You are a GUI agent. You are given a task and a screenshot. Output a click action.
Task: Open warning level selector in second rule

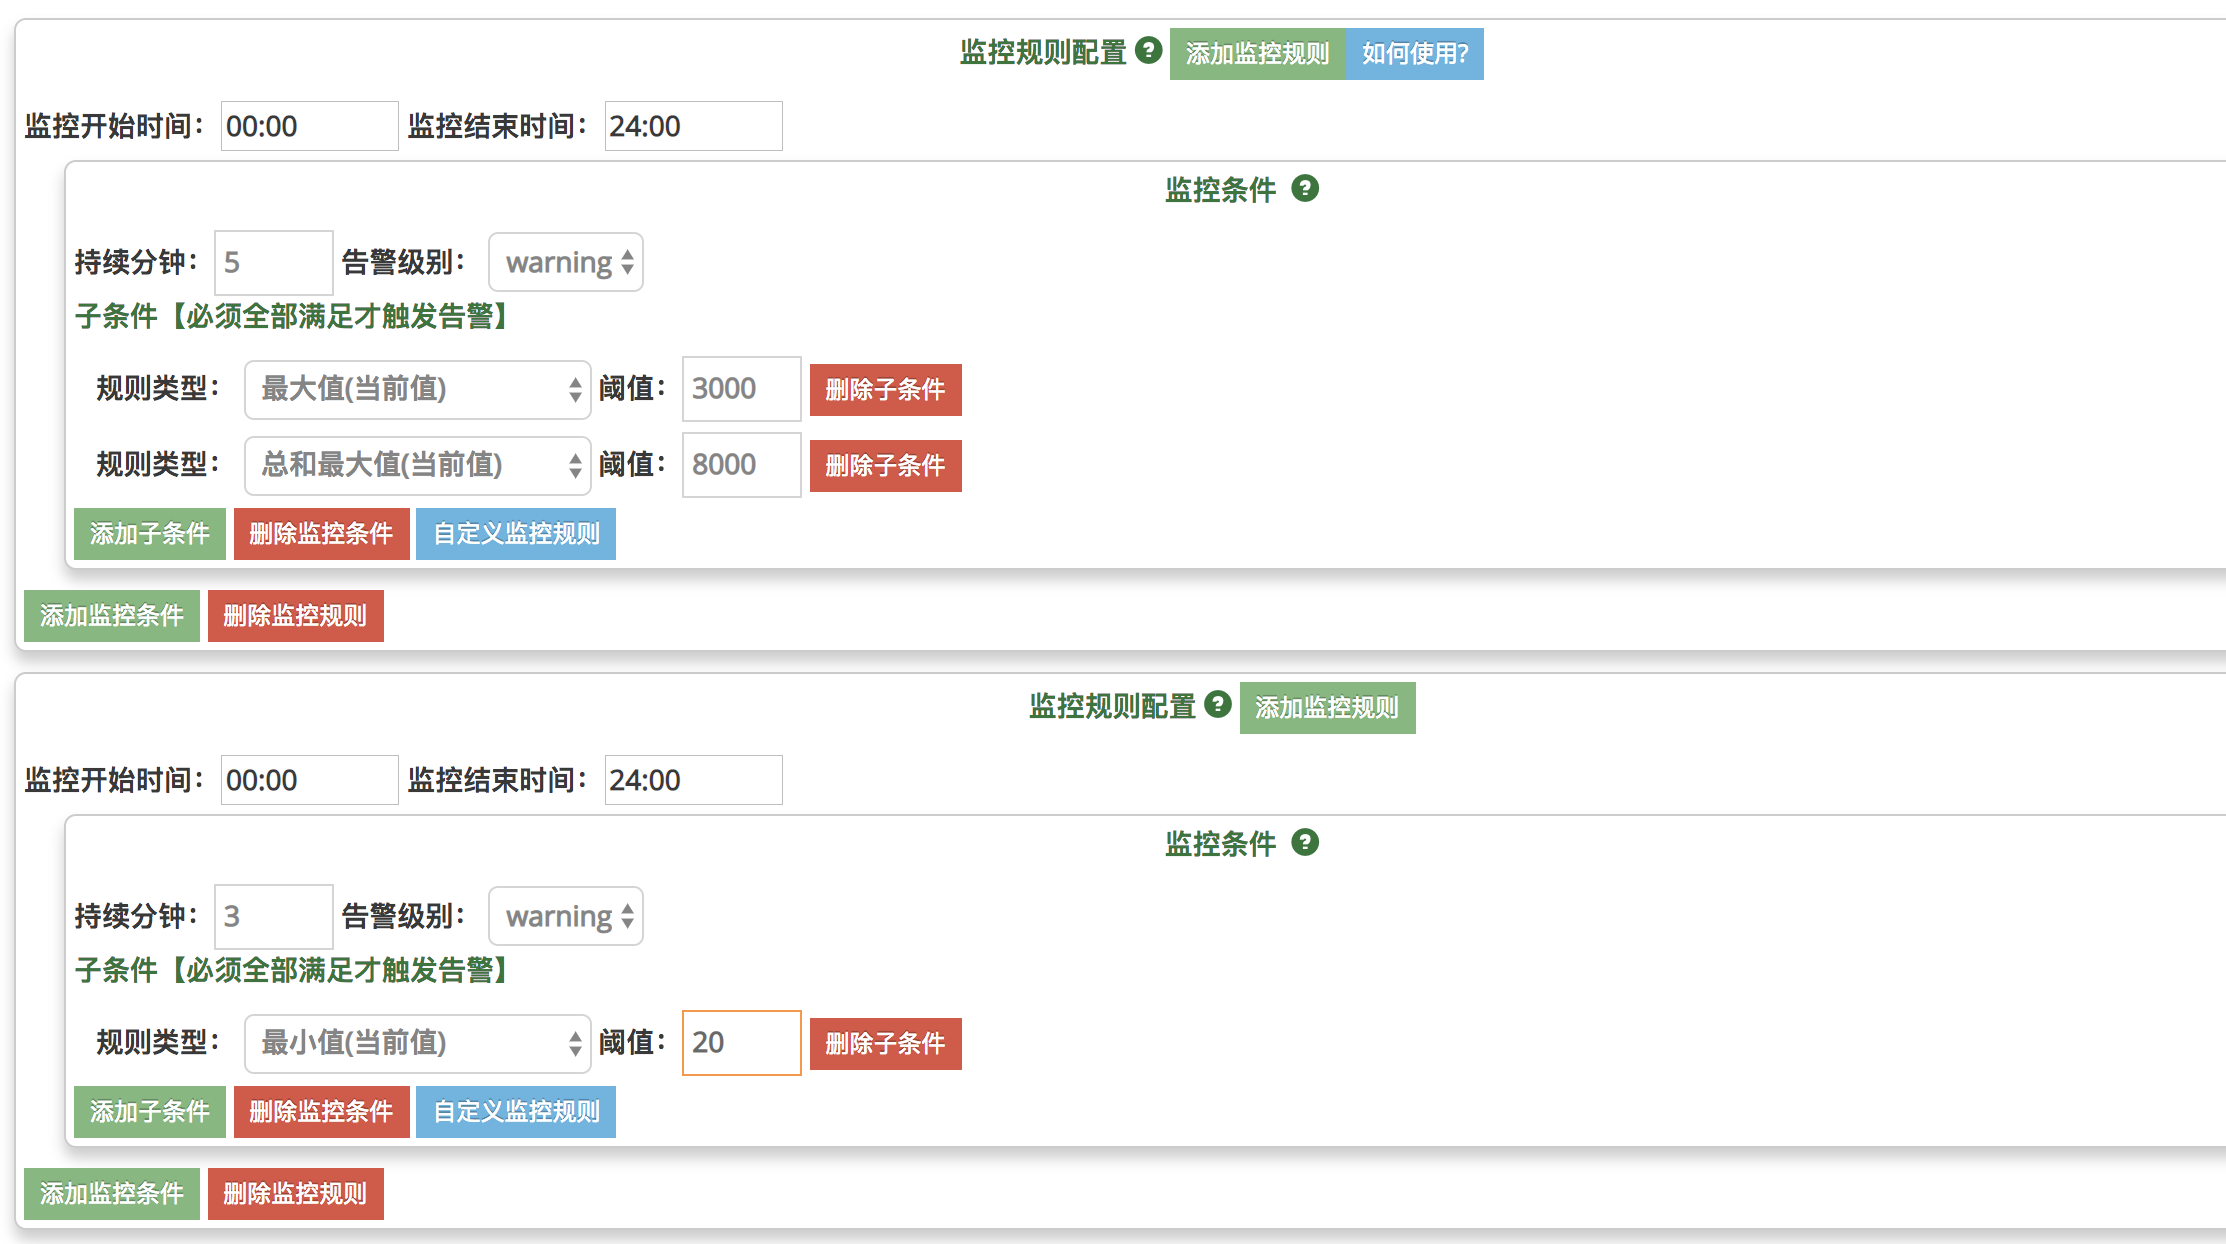(566, 916)
